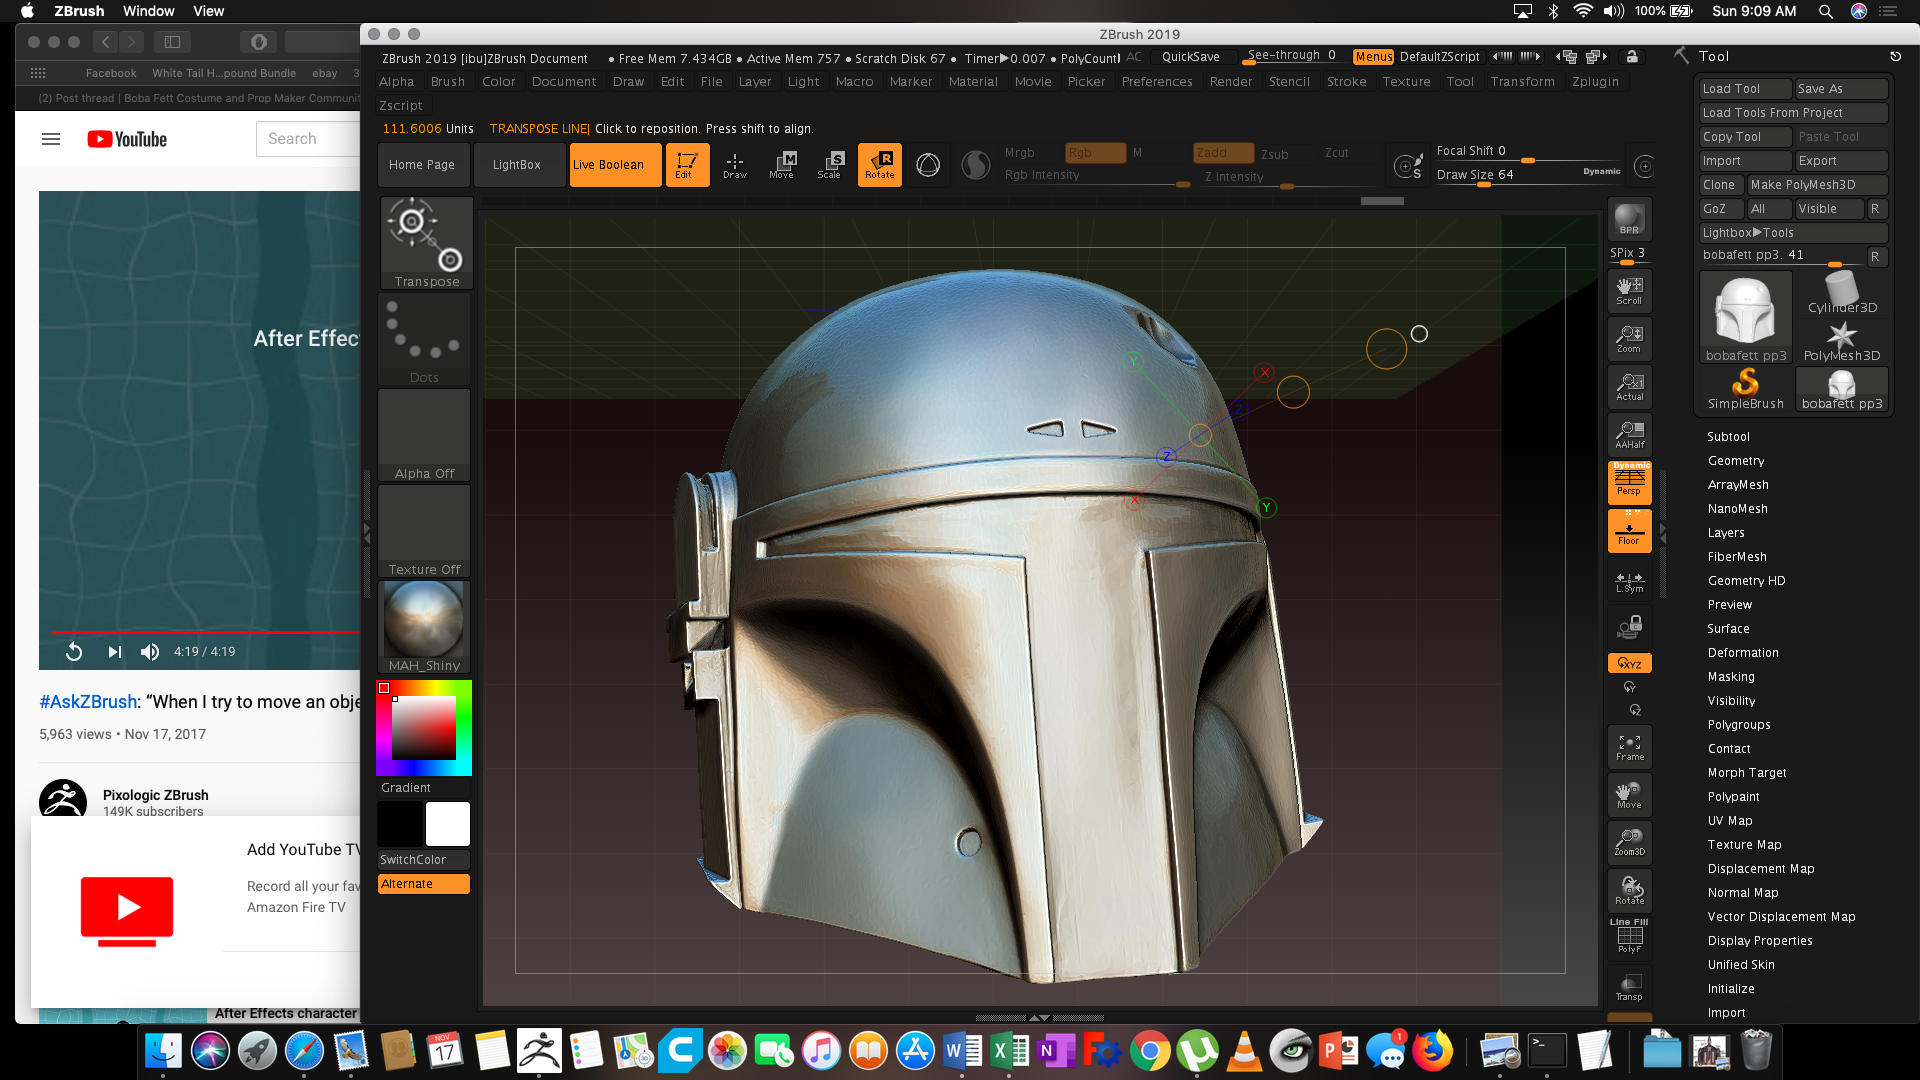Click the Rotate transpose icon
Image resolution: width=1920 pixels, height=1080 pixels.
[x=880, y=165]
